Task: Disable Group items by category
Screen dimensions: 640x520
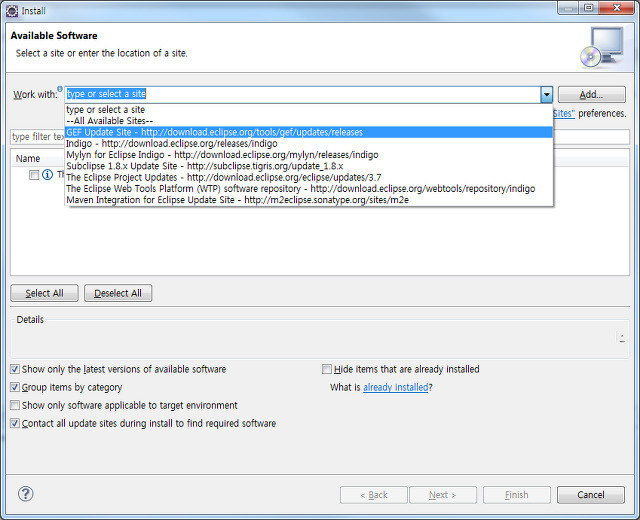Action: coord(15,387)
